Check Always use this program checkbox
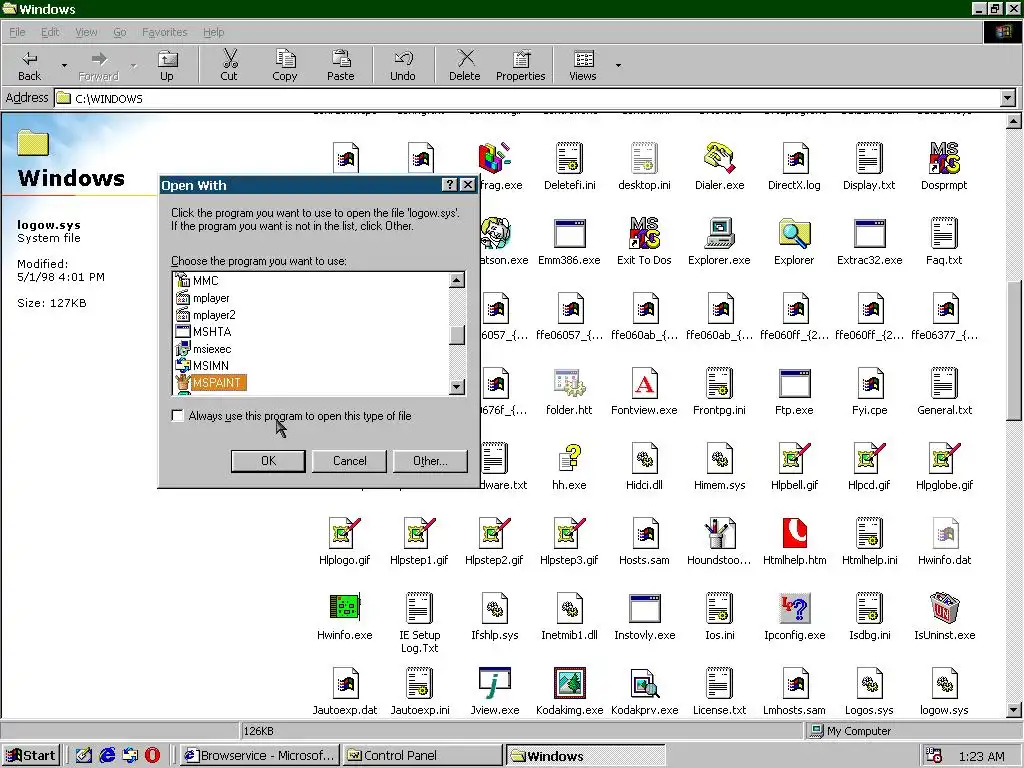 [178, 416]
